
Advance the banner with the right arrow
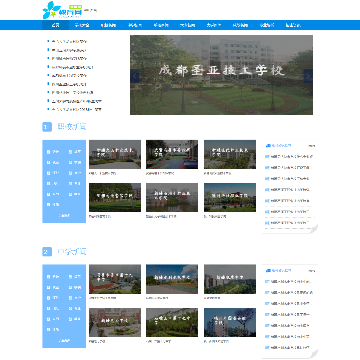[308, 76]
